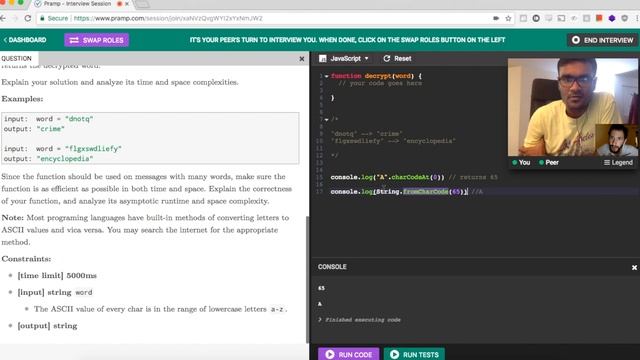The image size is (640, 360).
Task: Click the Secure padlock icon
Action: (42, 18)
